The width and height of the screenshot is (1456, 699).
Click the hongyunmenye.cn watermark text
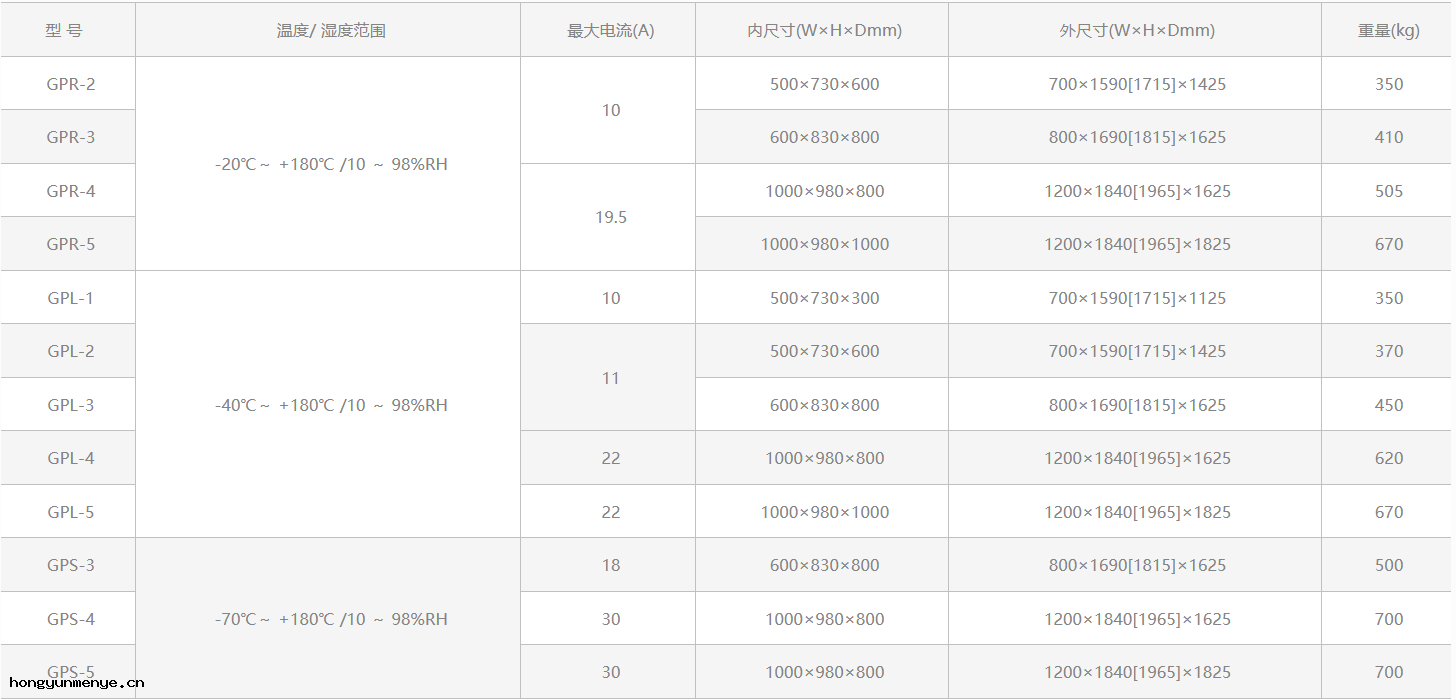coord(77,684)
